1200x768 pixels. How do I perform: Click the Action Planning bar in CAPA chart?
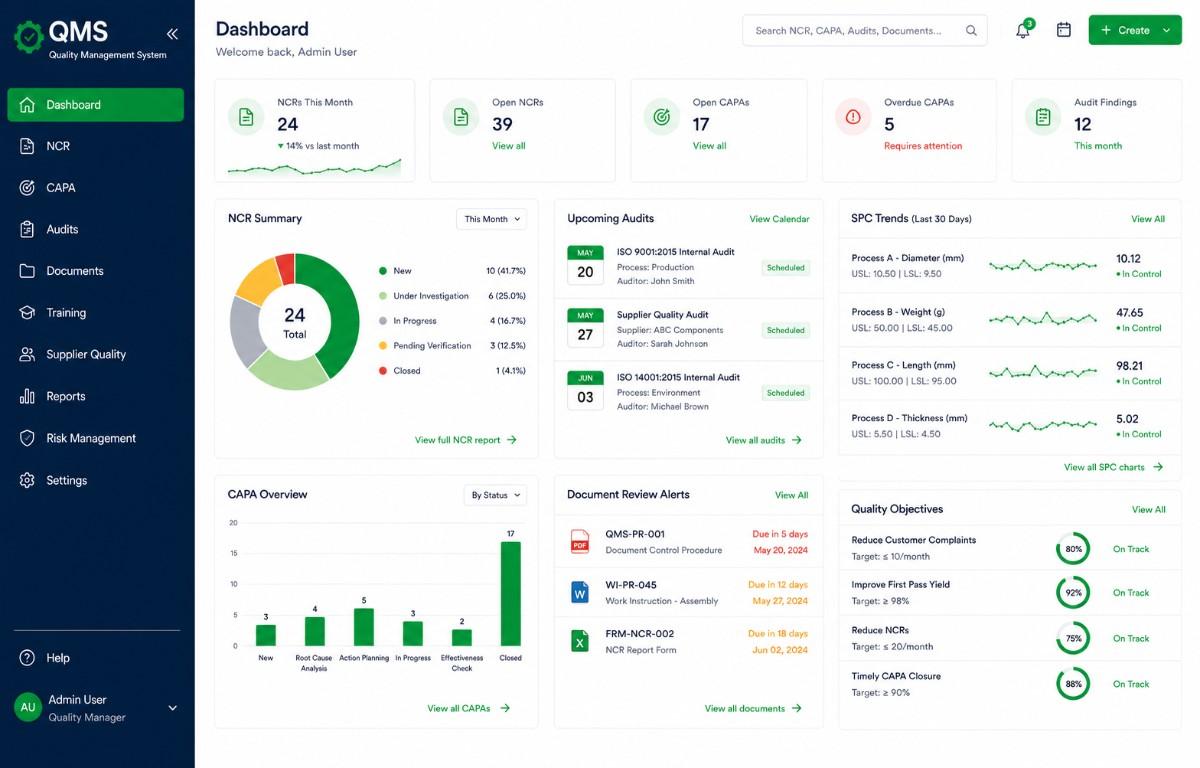coord(364,627)
